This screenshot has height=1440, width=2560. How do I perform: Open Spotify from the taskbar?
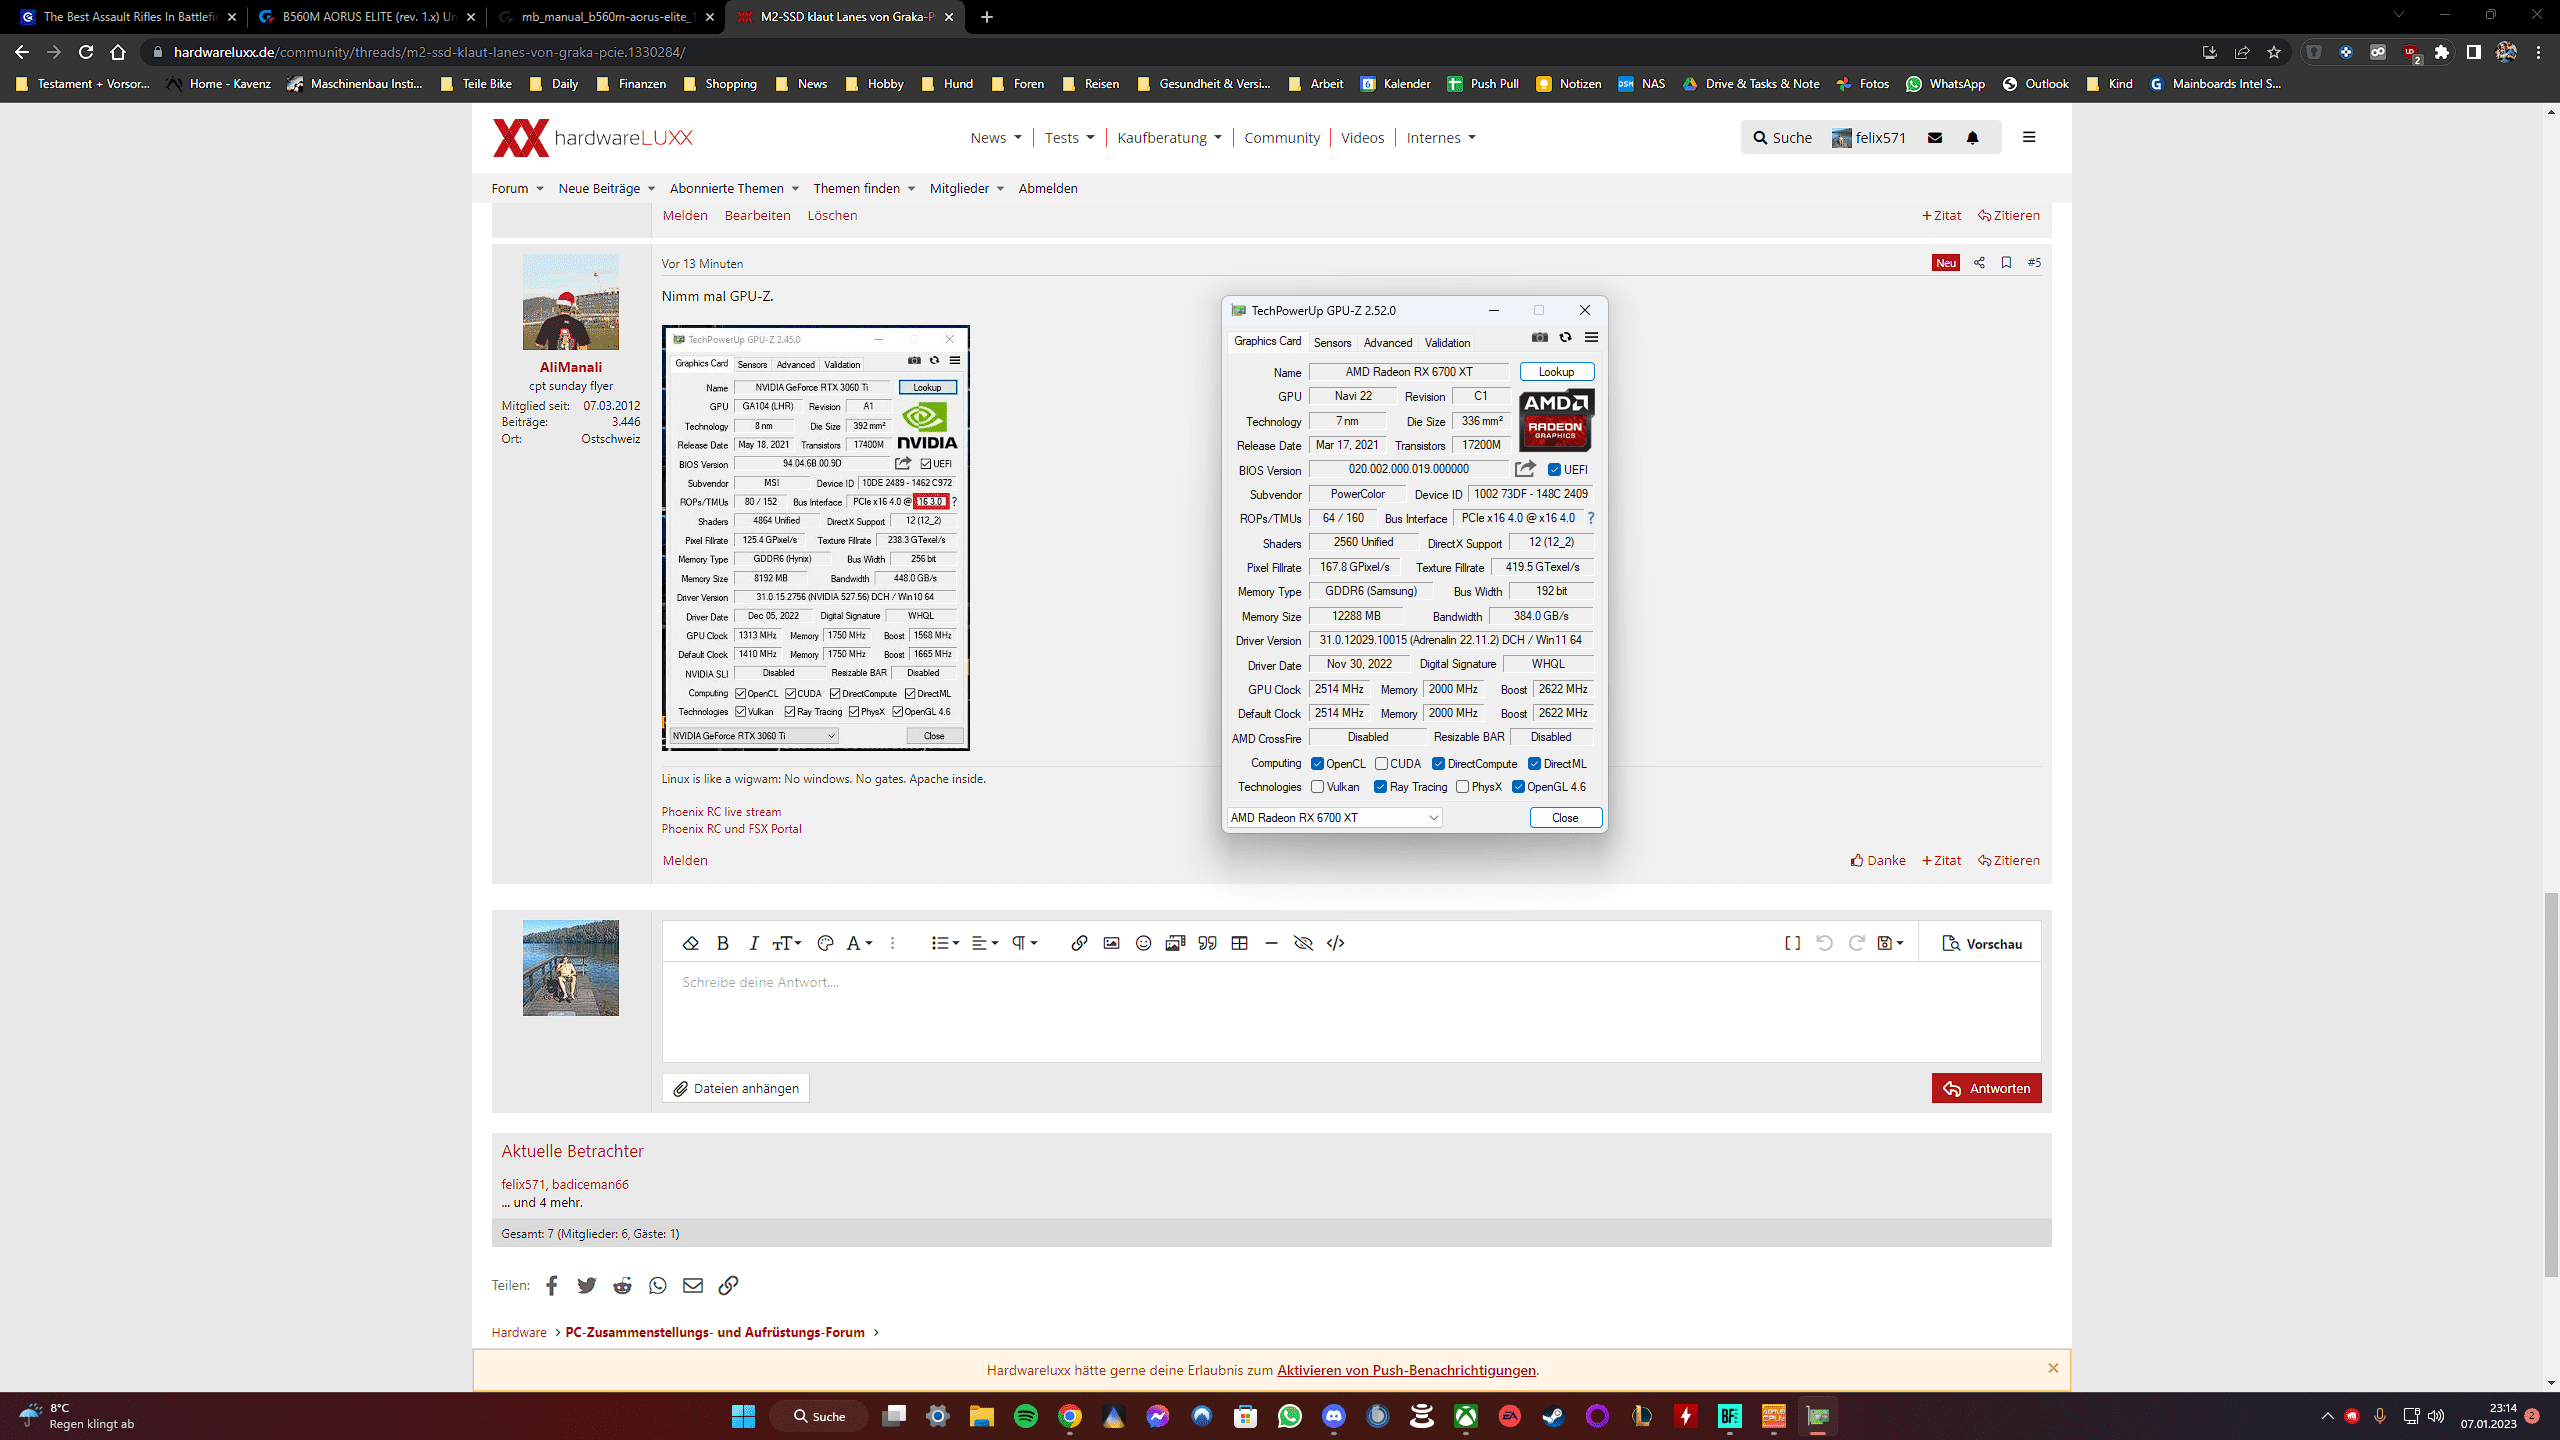click(x=1026, y=1416)
